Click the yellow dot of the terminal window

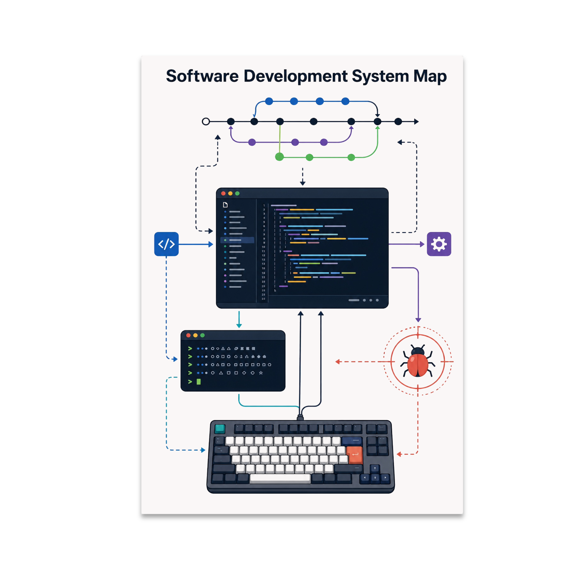[195, 335]
